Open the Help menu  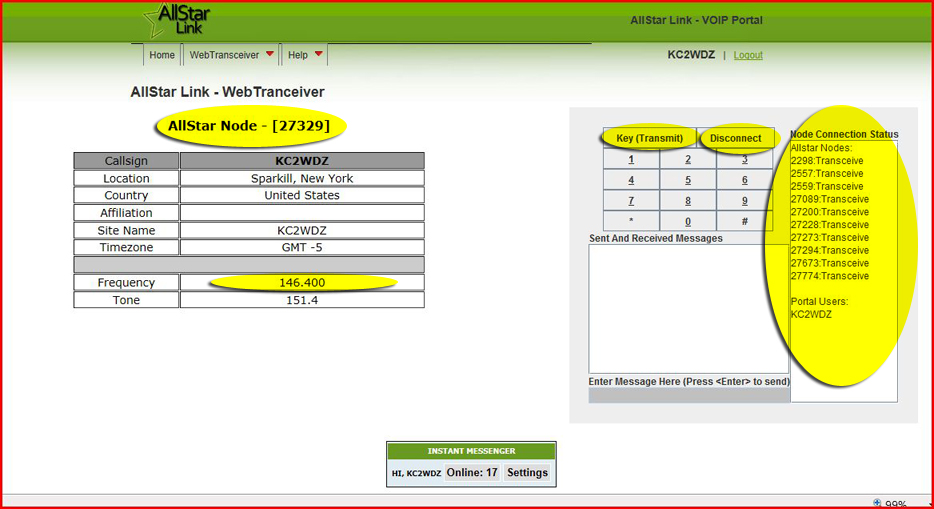(298, 55)
